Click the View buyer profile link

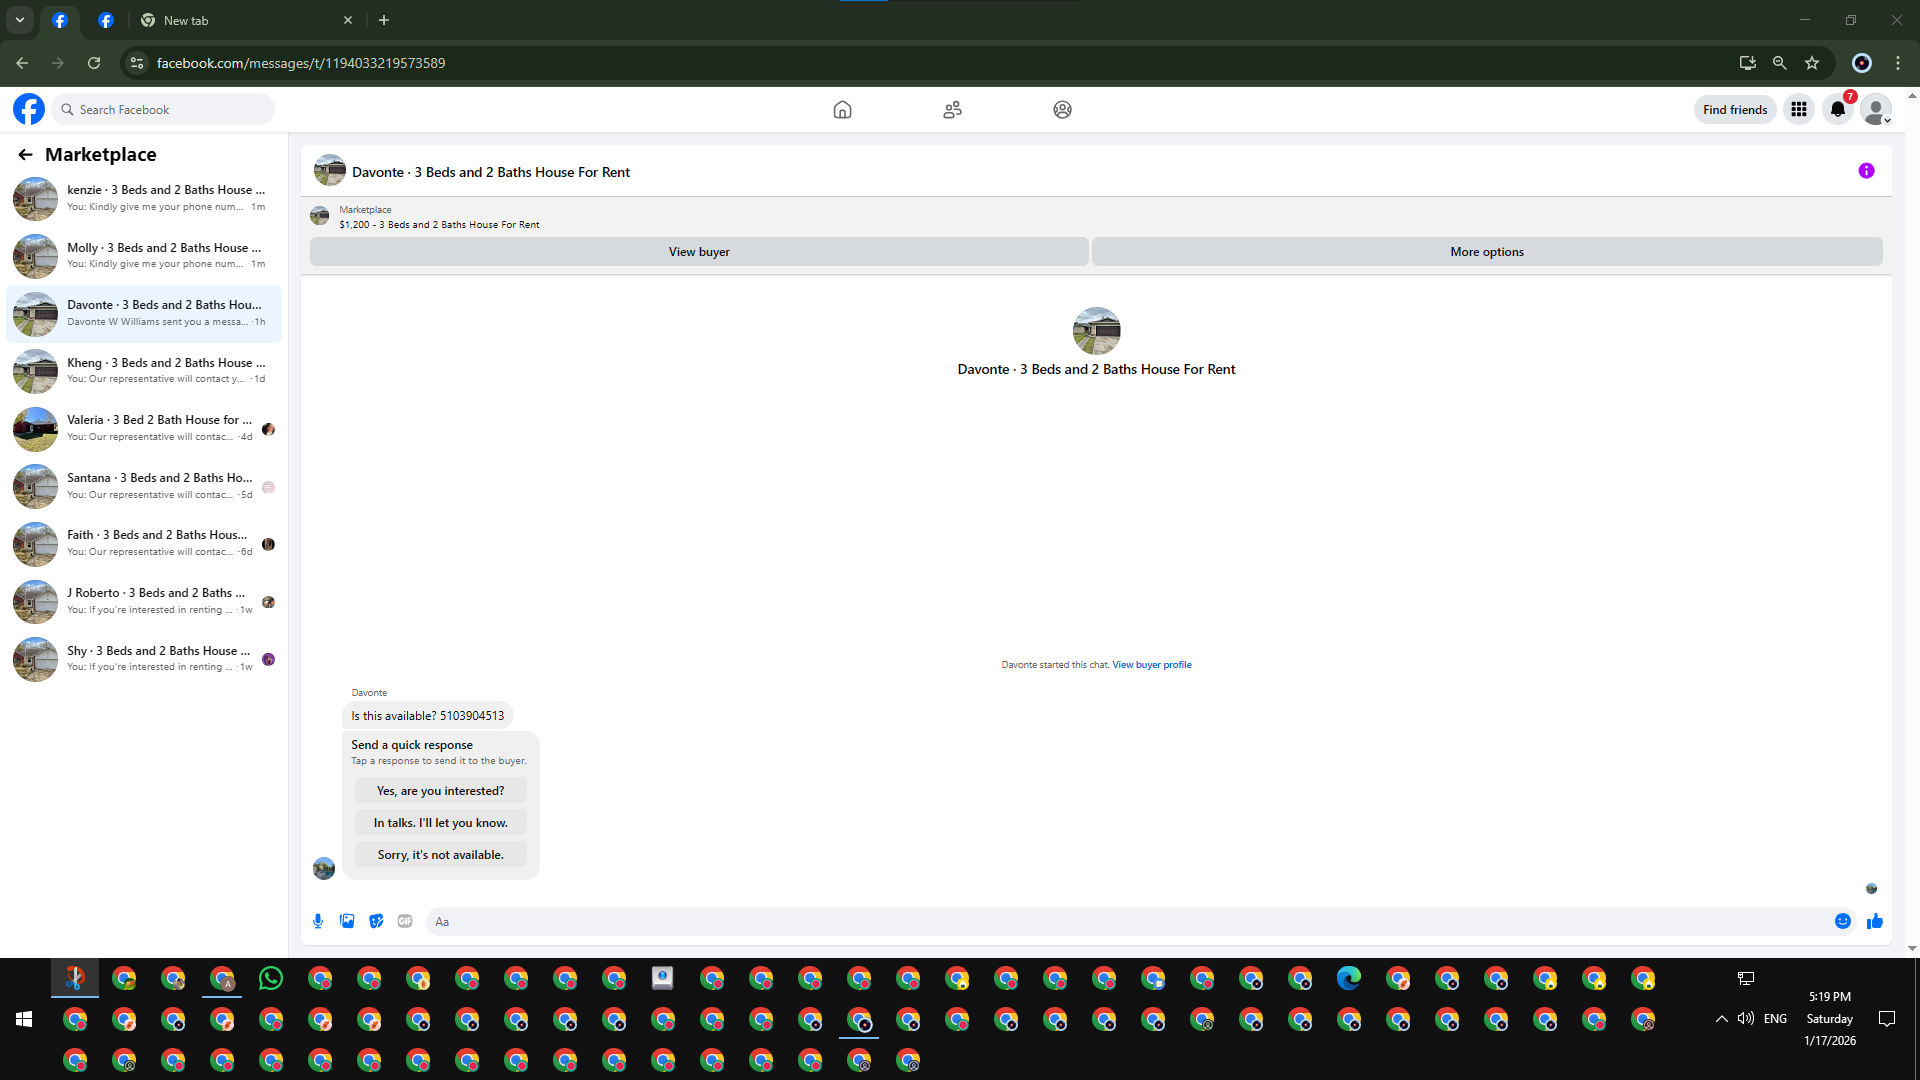tap(1151, 665)
